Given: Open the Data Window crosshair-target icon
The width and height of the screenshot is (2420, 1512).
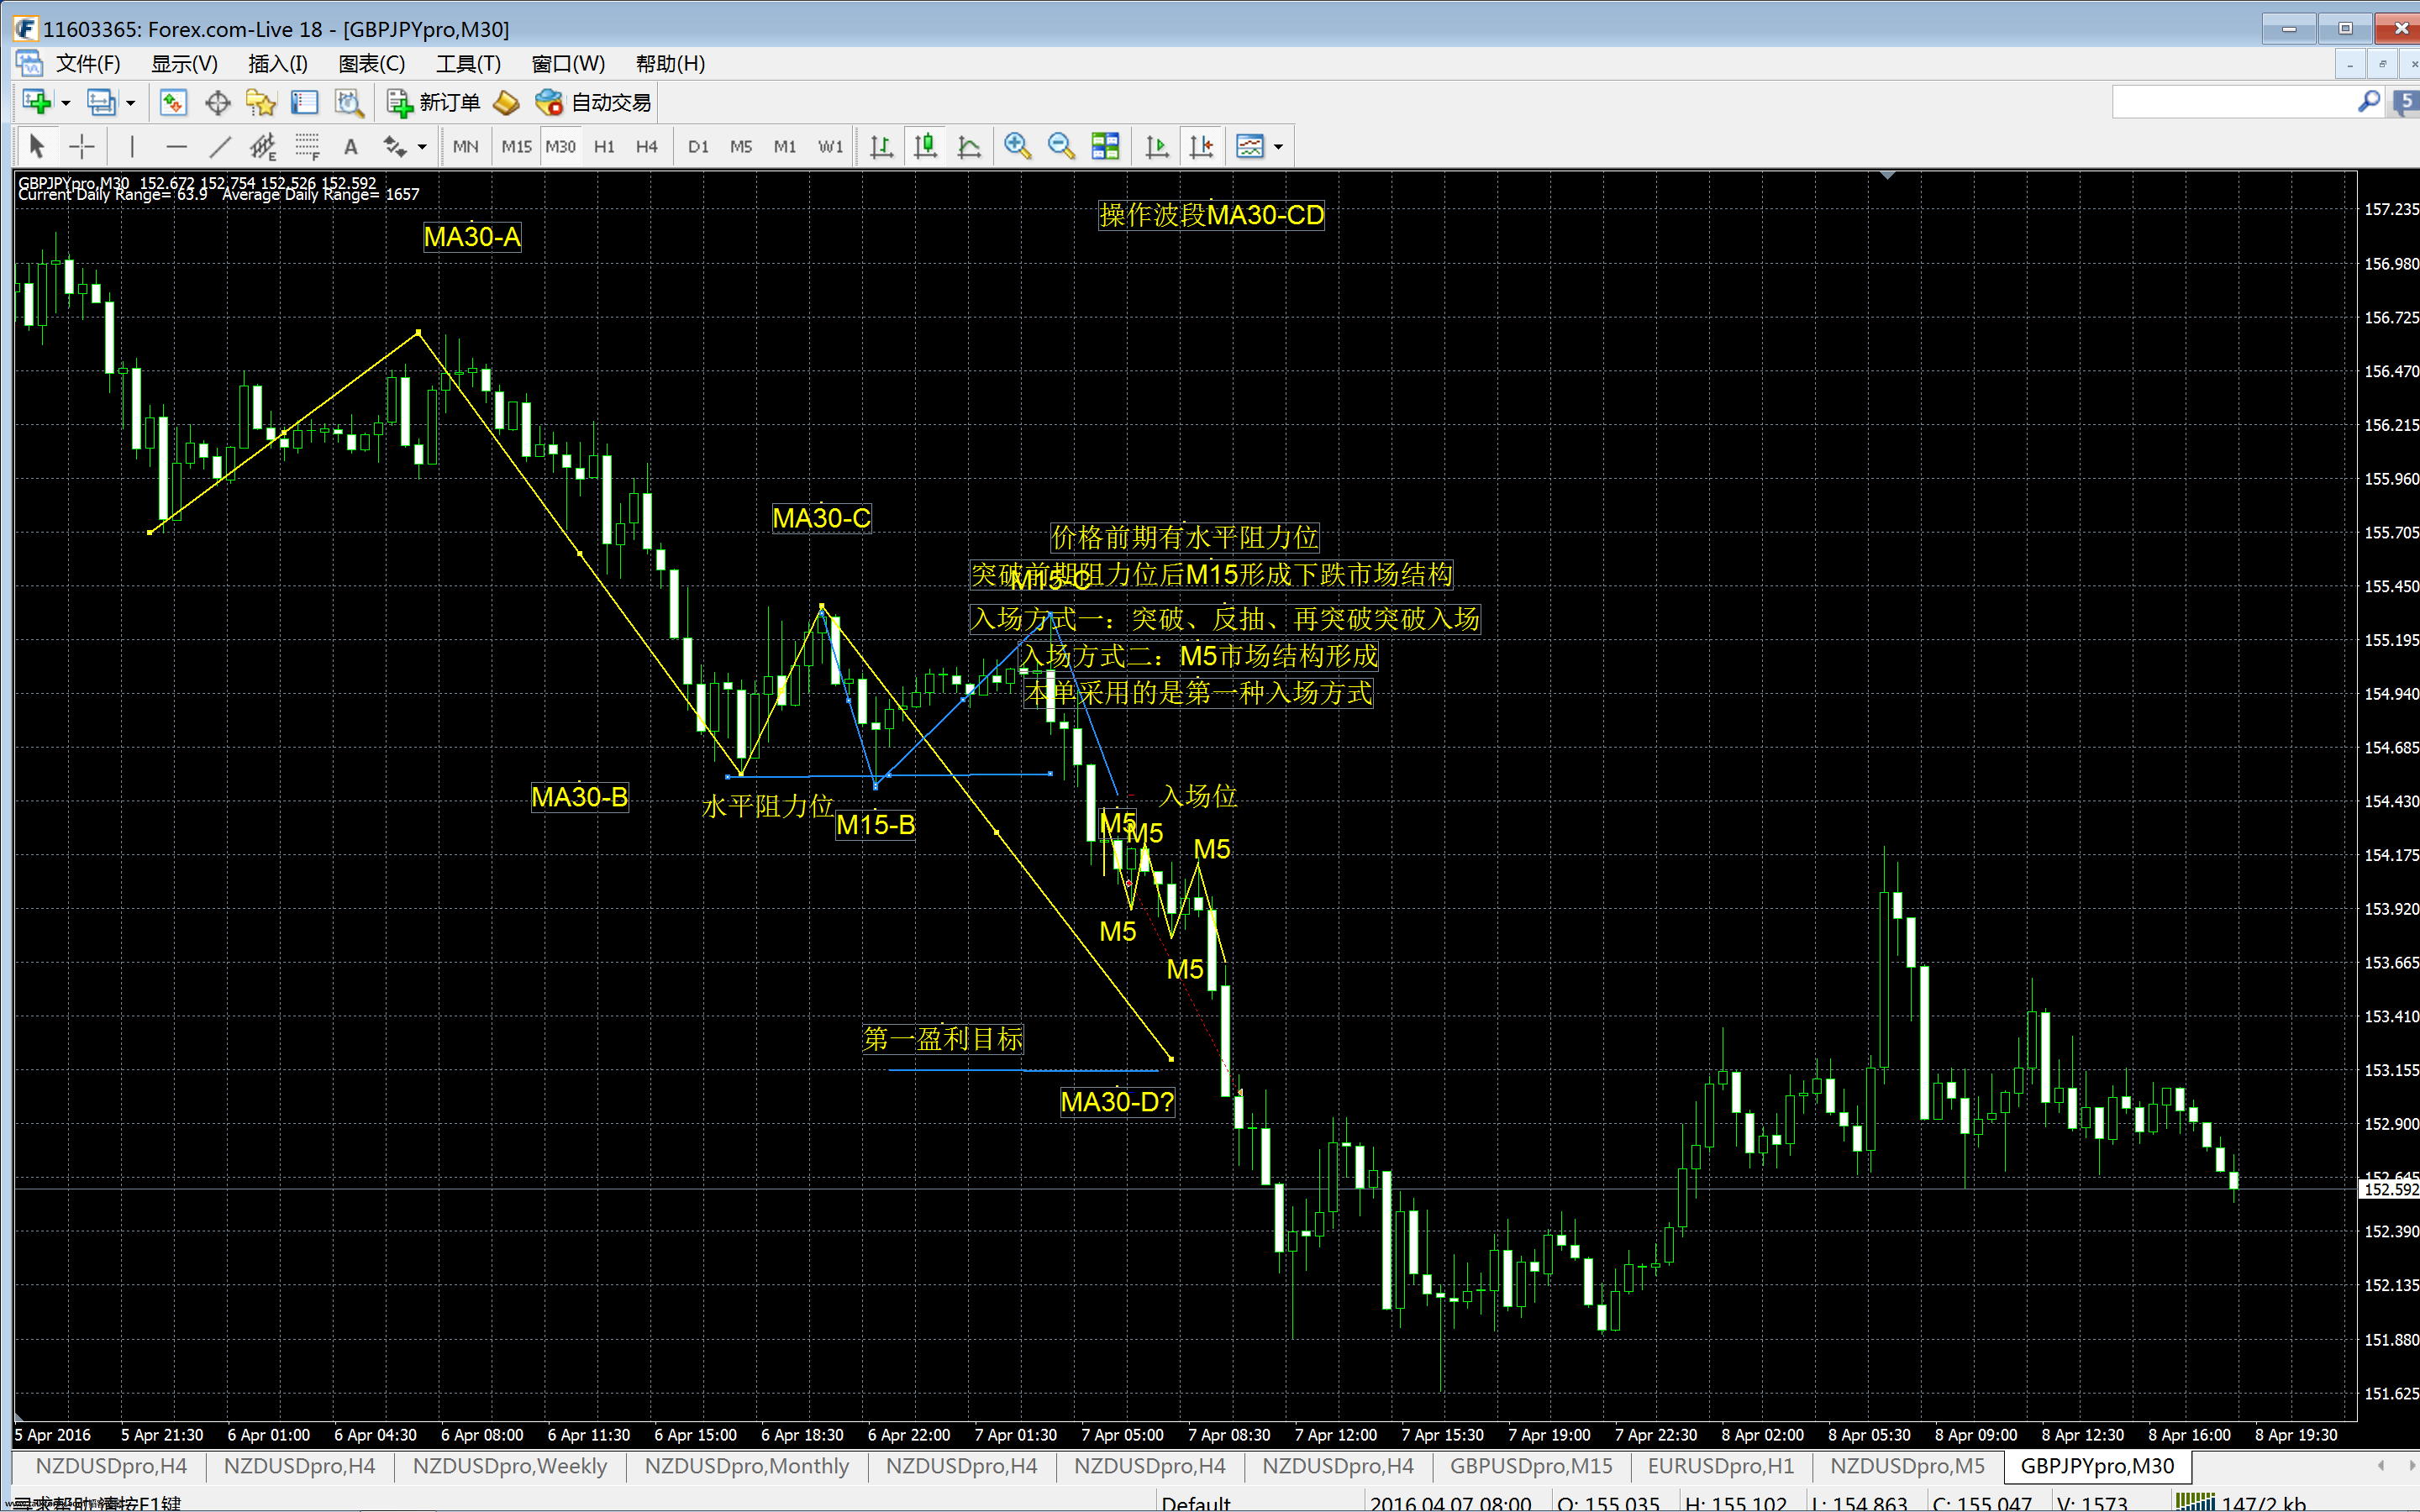Looking at the screenshot, I should point(217,102).
